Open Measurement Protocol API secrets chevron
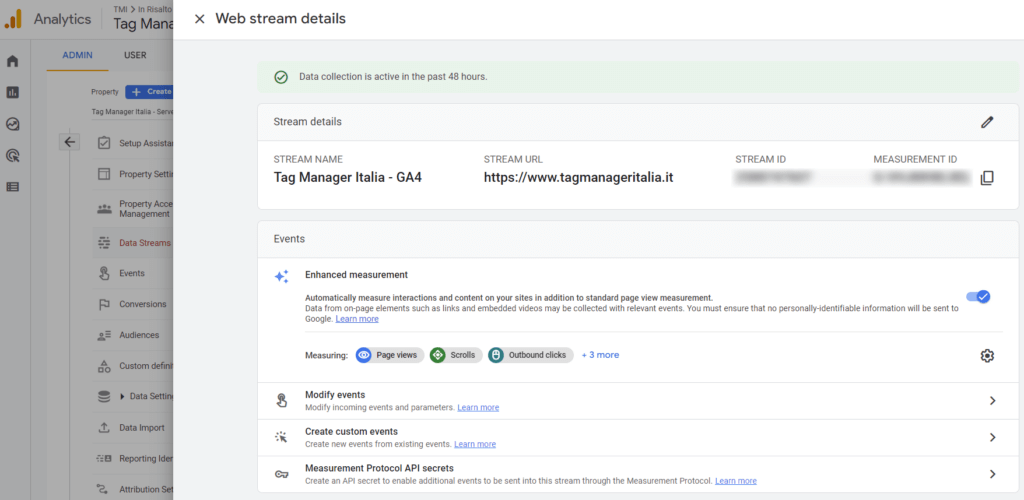The height and width of the screenshot is (500, 1024). click(x=992, y=474)
